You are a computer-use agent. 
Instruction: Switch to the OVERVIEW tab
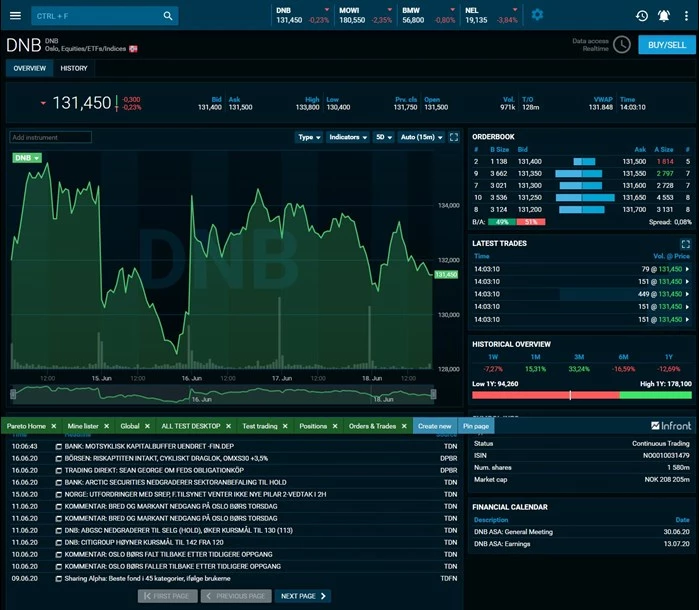click(x=29, y=68)
